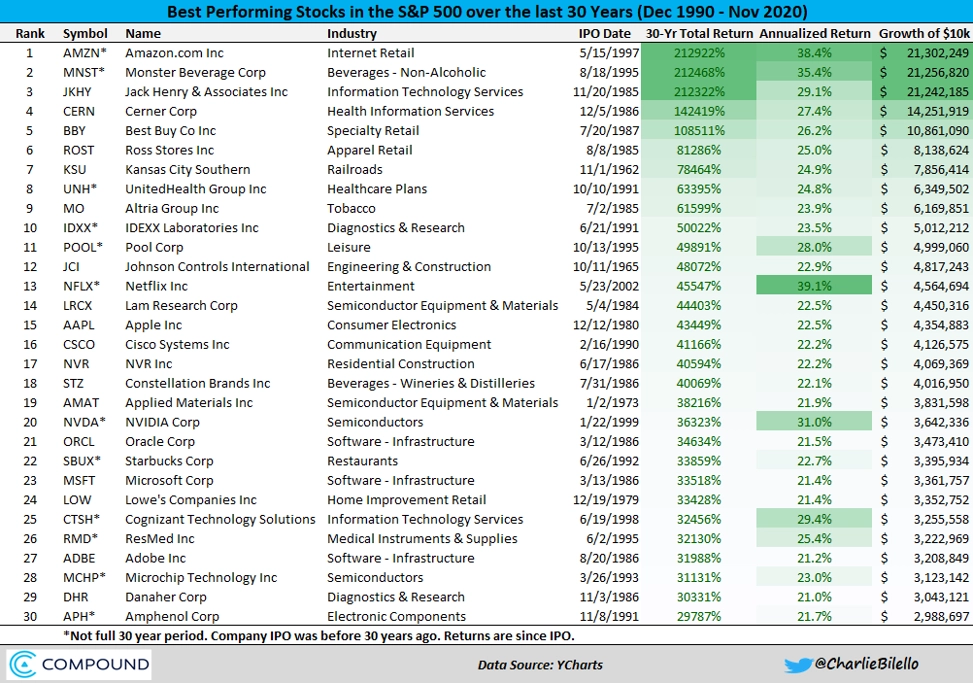Click the Tobacco industry cell
The height and width of the screenshot is (683, 973).
[351, 208]
